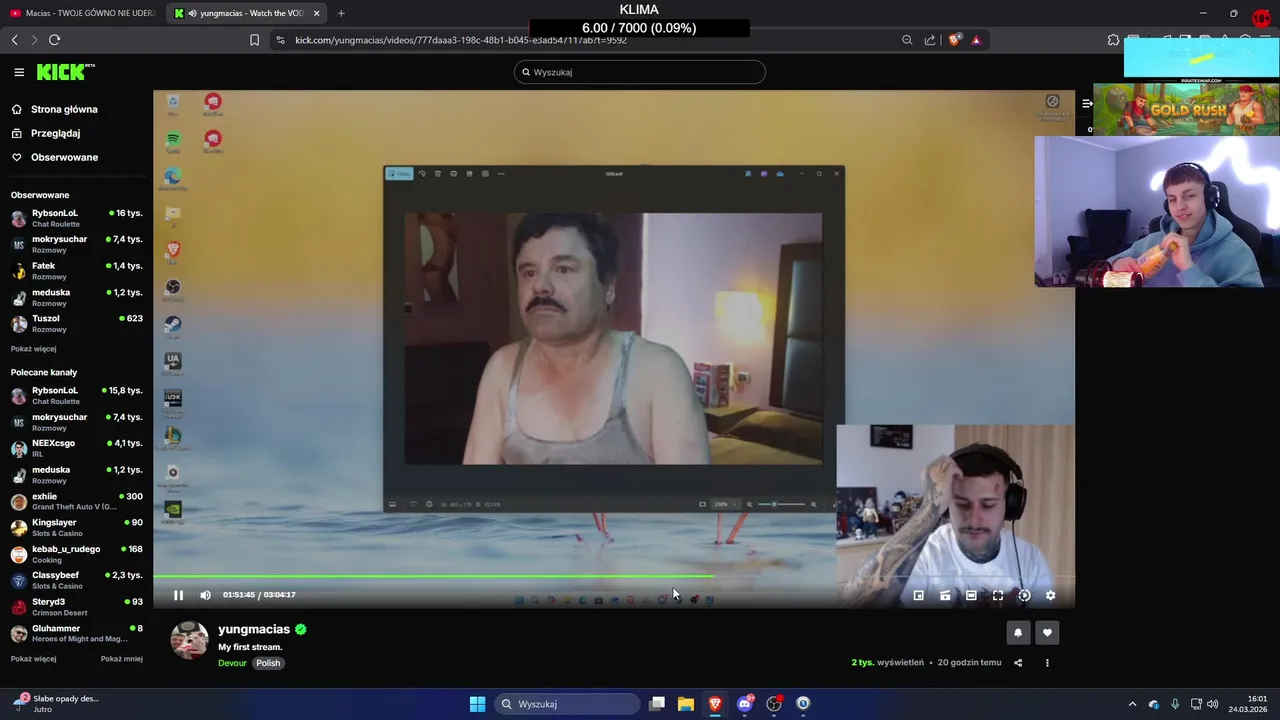Open the Kick hamburger sidebar menu
This screenshot has height=720, width=1280.
(x=19, y=72)
